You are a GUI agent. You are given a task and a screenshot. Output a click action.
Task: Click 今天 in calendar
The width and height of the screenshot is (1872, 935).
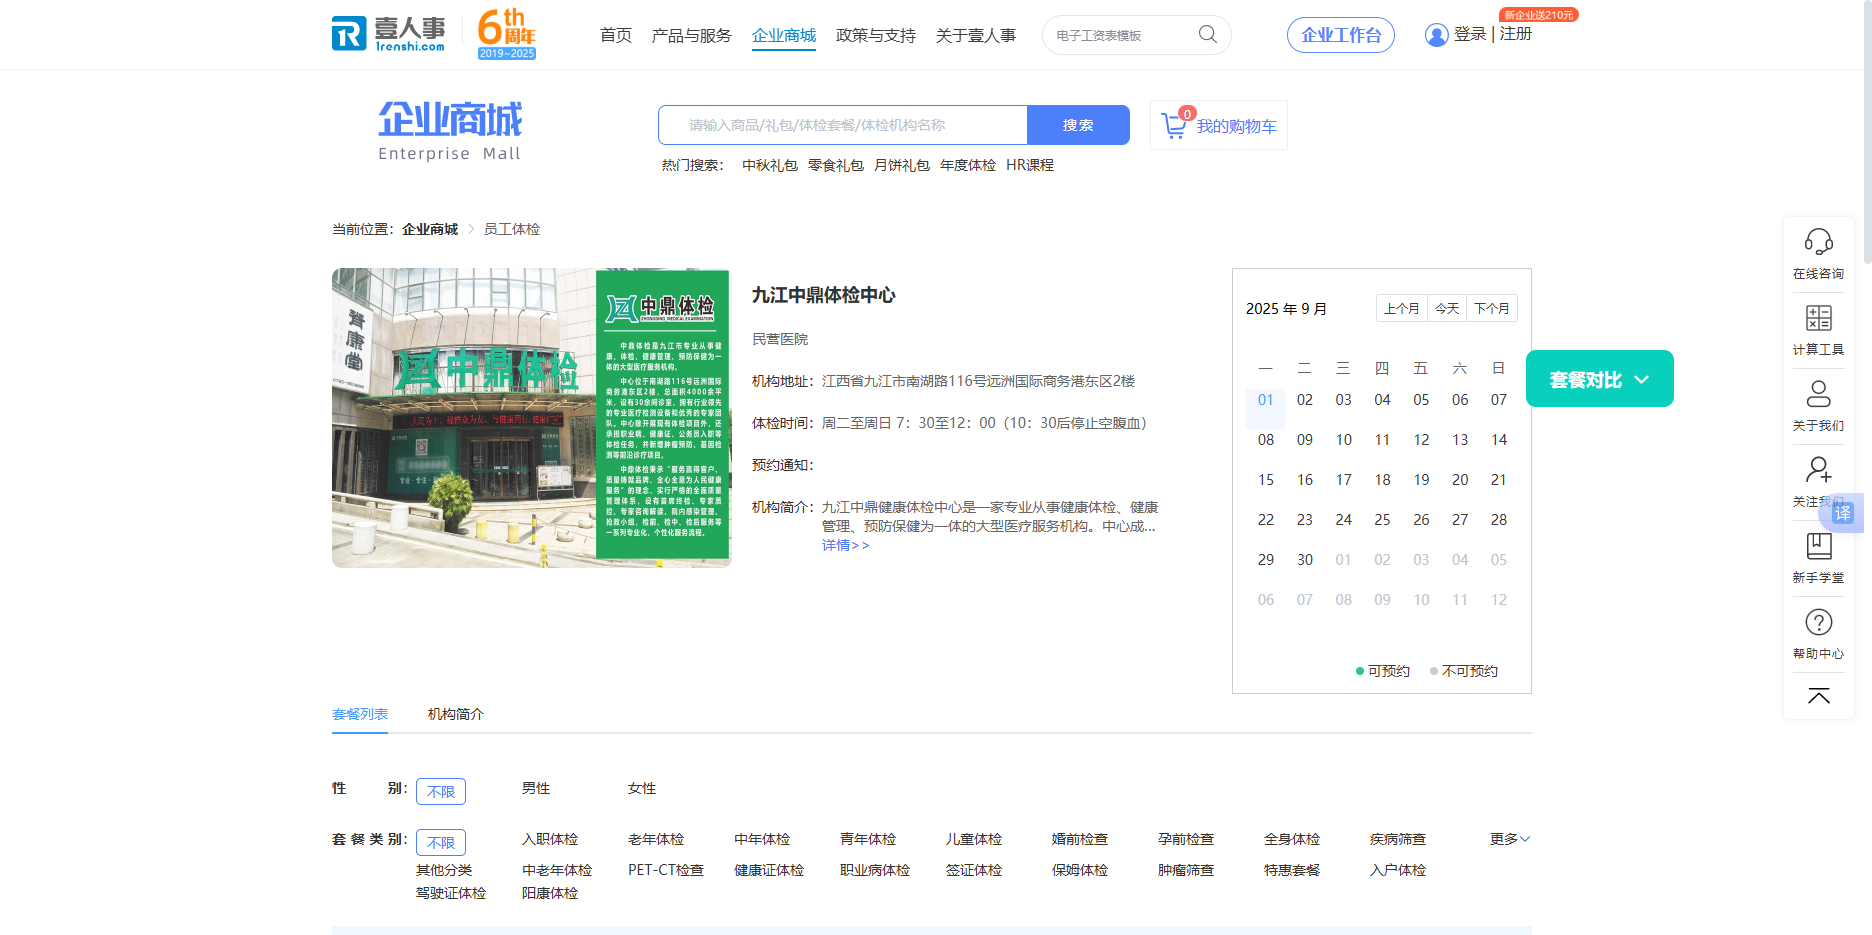coord(1447,308)
